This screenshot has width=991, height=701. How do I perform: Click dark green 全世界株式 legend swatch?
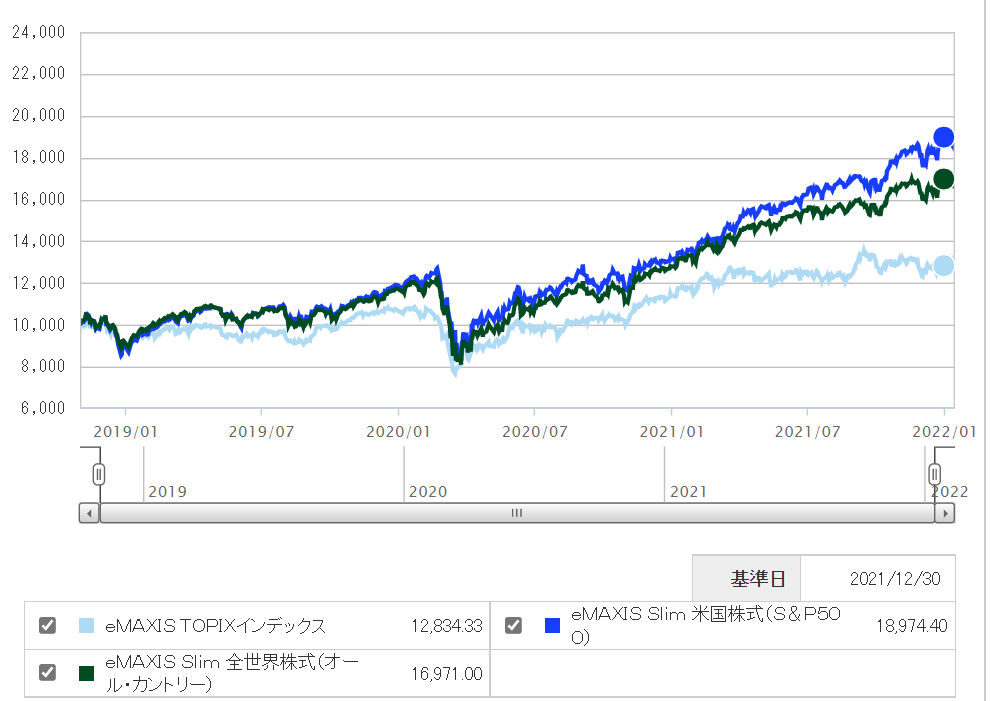(87, 673)
